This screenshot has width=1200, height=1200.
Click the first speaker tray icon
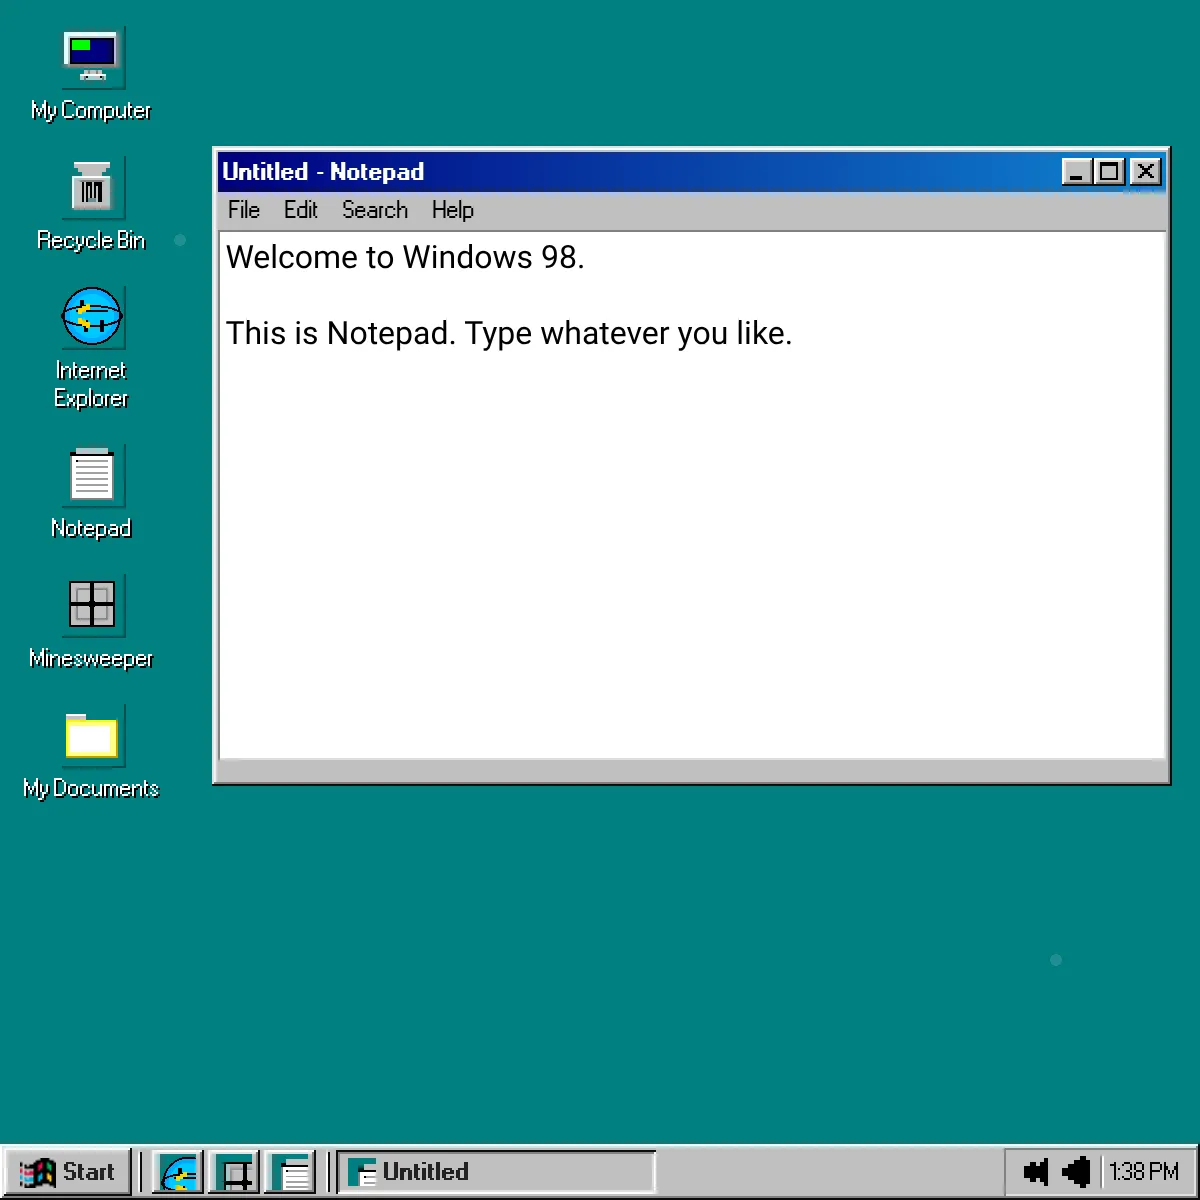pyautogui.click(x=1036, y=1171)
